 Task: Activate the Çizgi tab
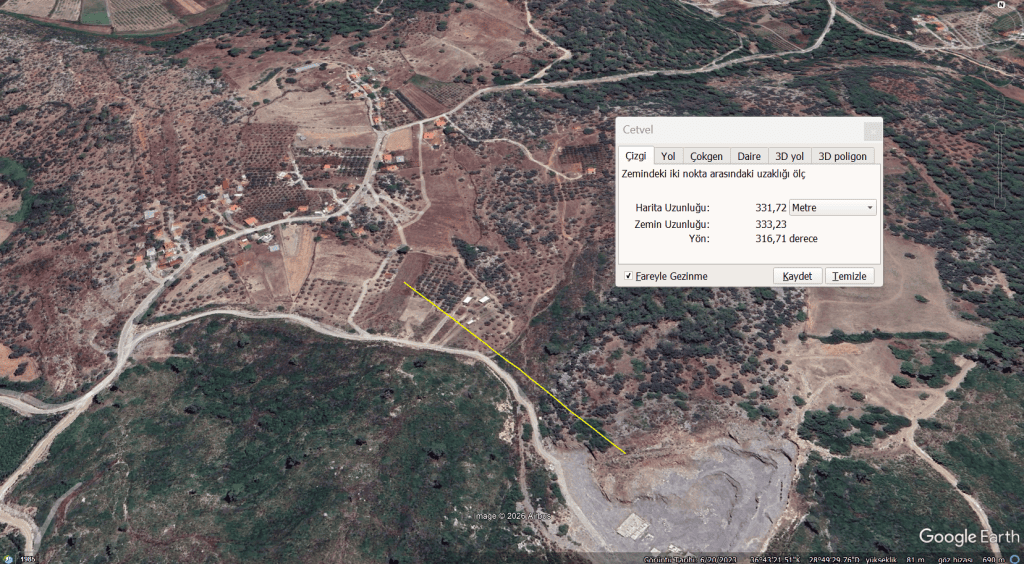(x=635, y=156)
